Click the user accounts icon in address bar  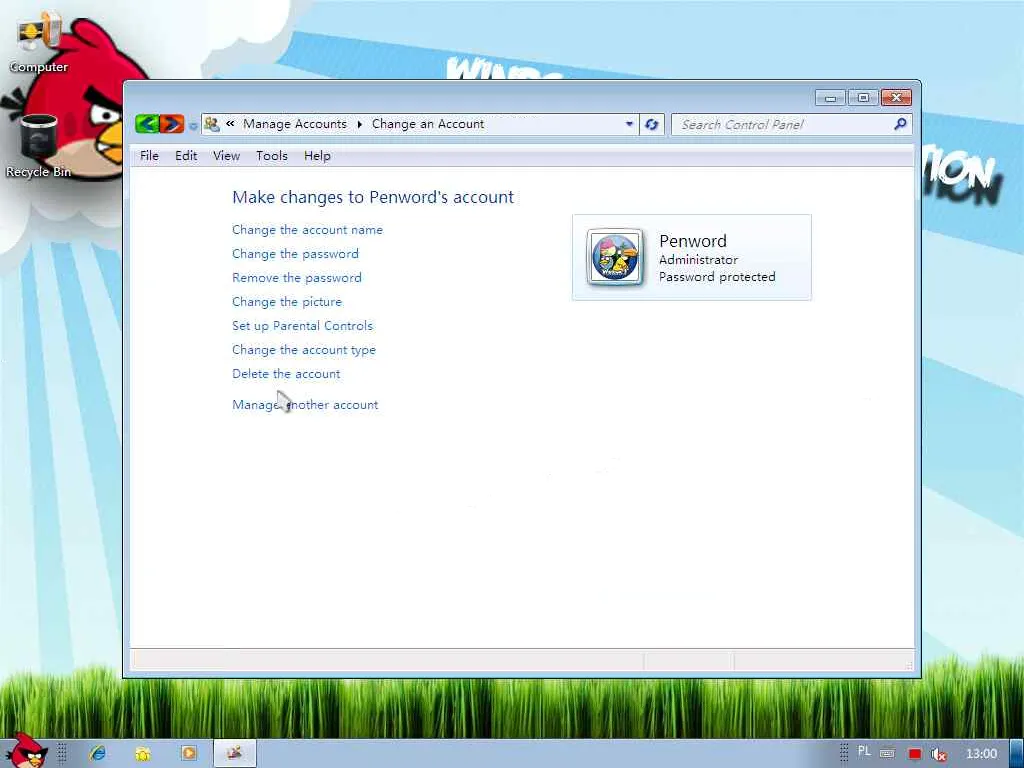212,123
